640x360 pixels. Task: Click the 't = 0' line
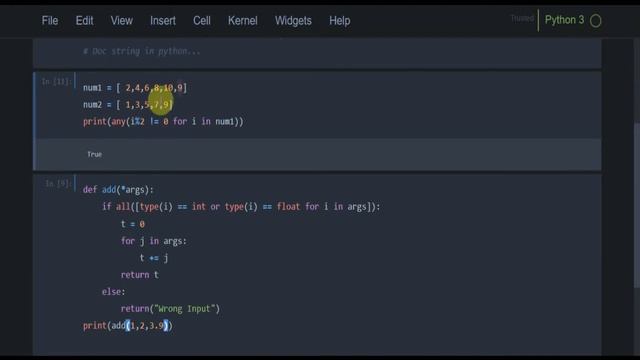[133, 224]
